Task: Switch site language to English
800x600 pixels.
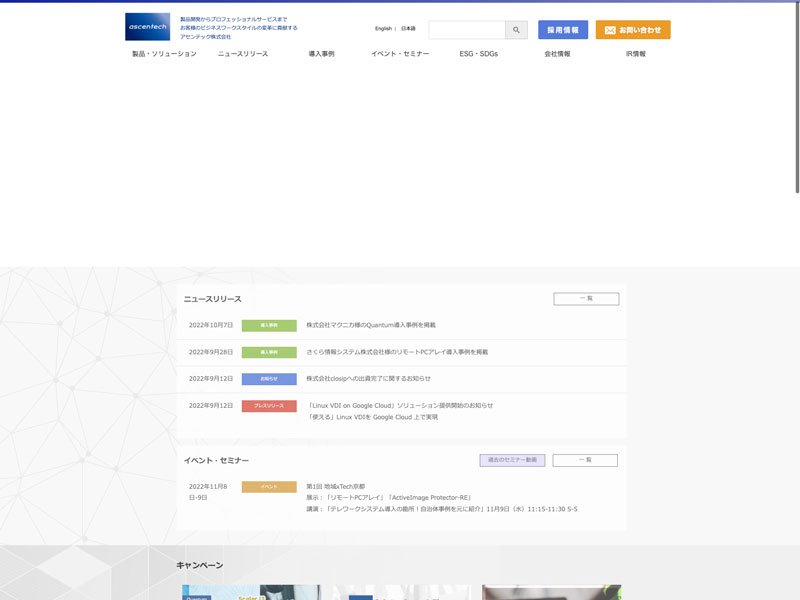Action: coord(383,29)
